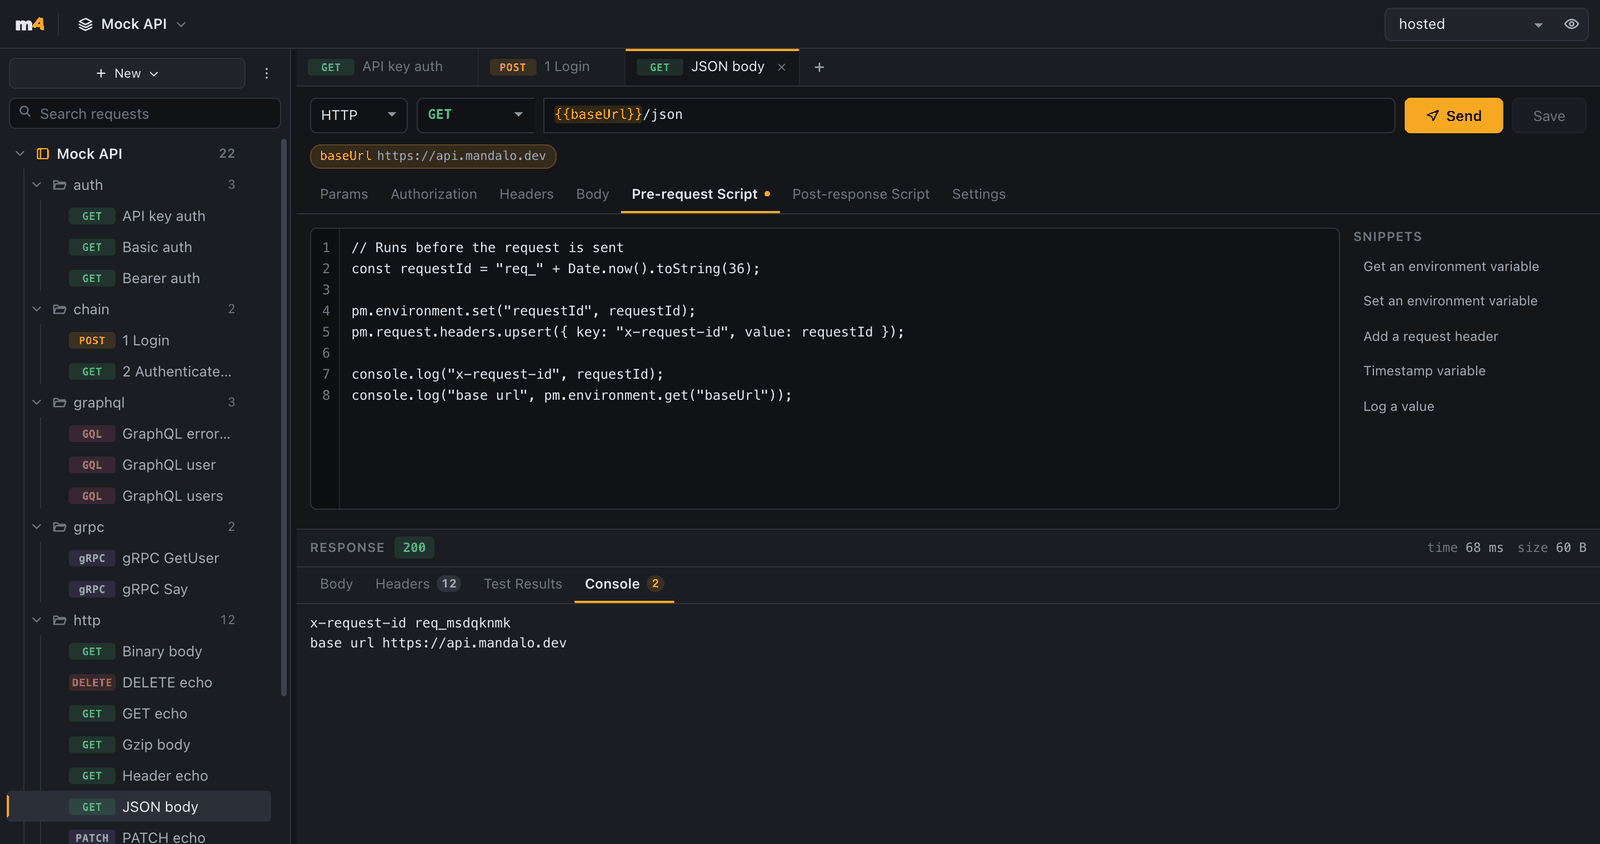Collapse the Mock API collection
Screen dimensions: 1600x844
20,153
